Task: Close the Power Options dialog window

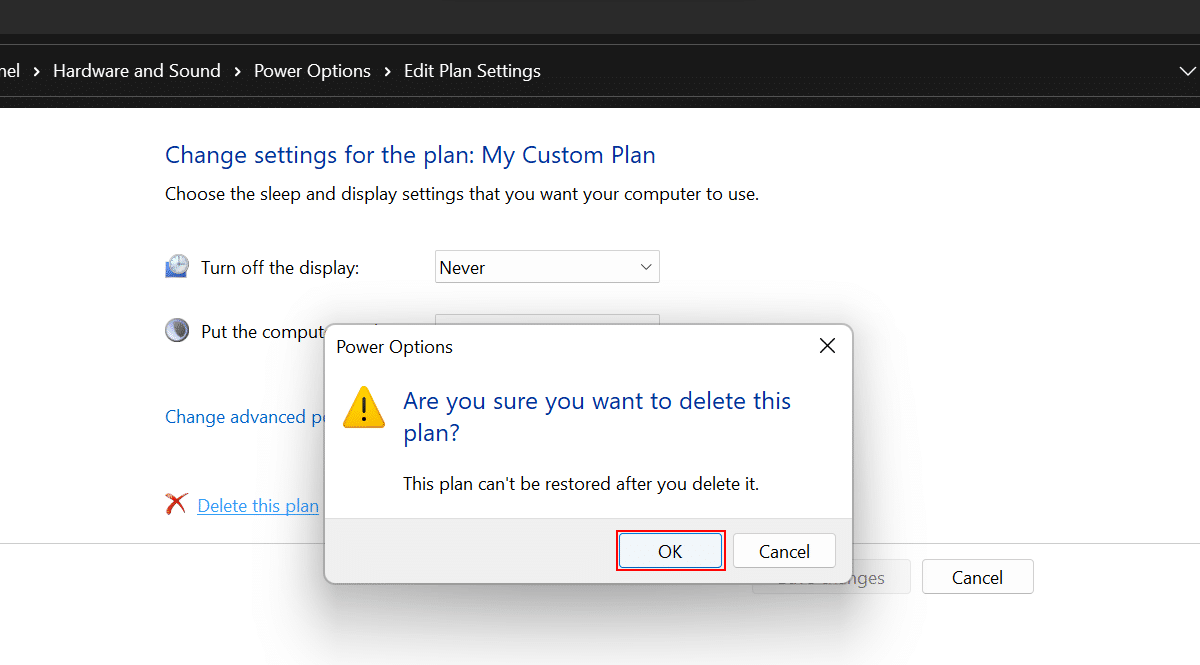Action: click(827, 346)
